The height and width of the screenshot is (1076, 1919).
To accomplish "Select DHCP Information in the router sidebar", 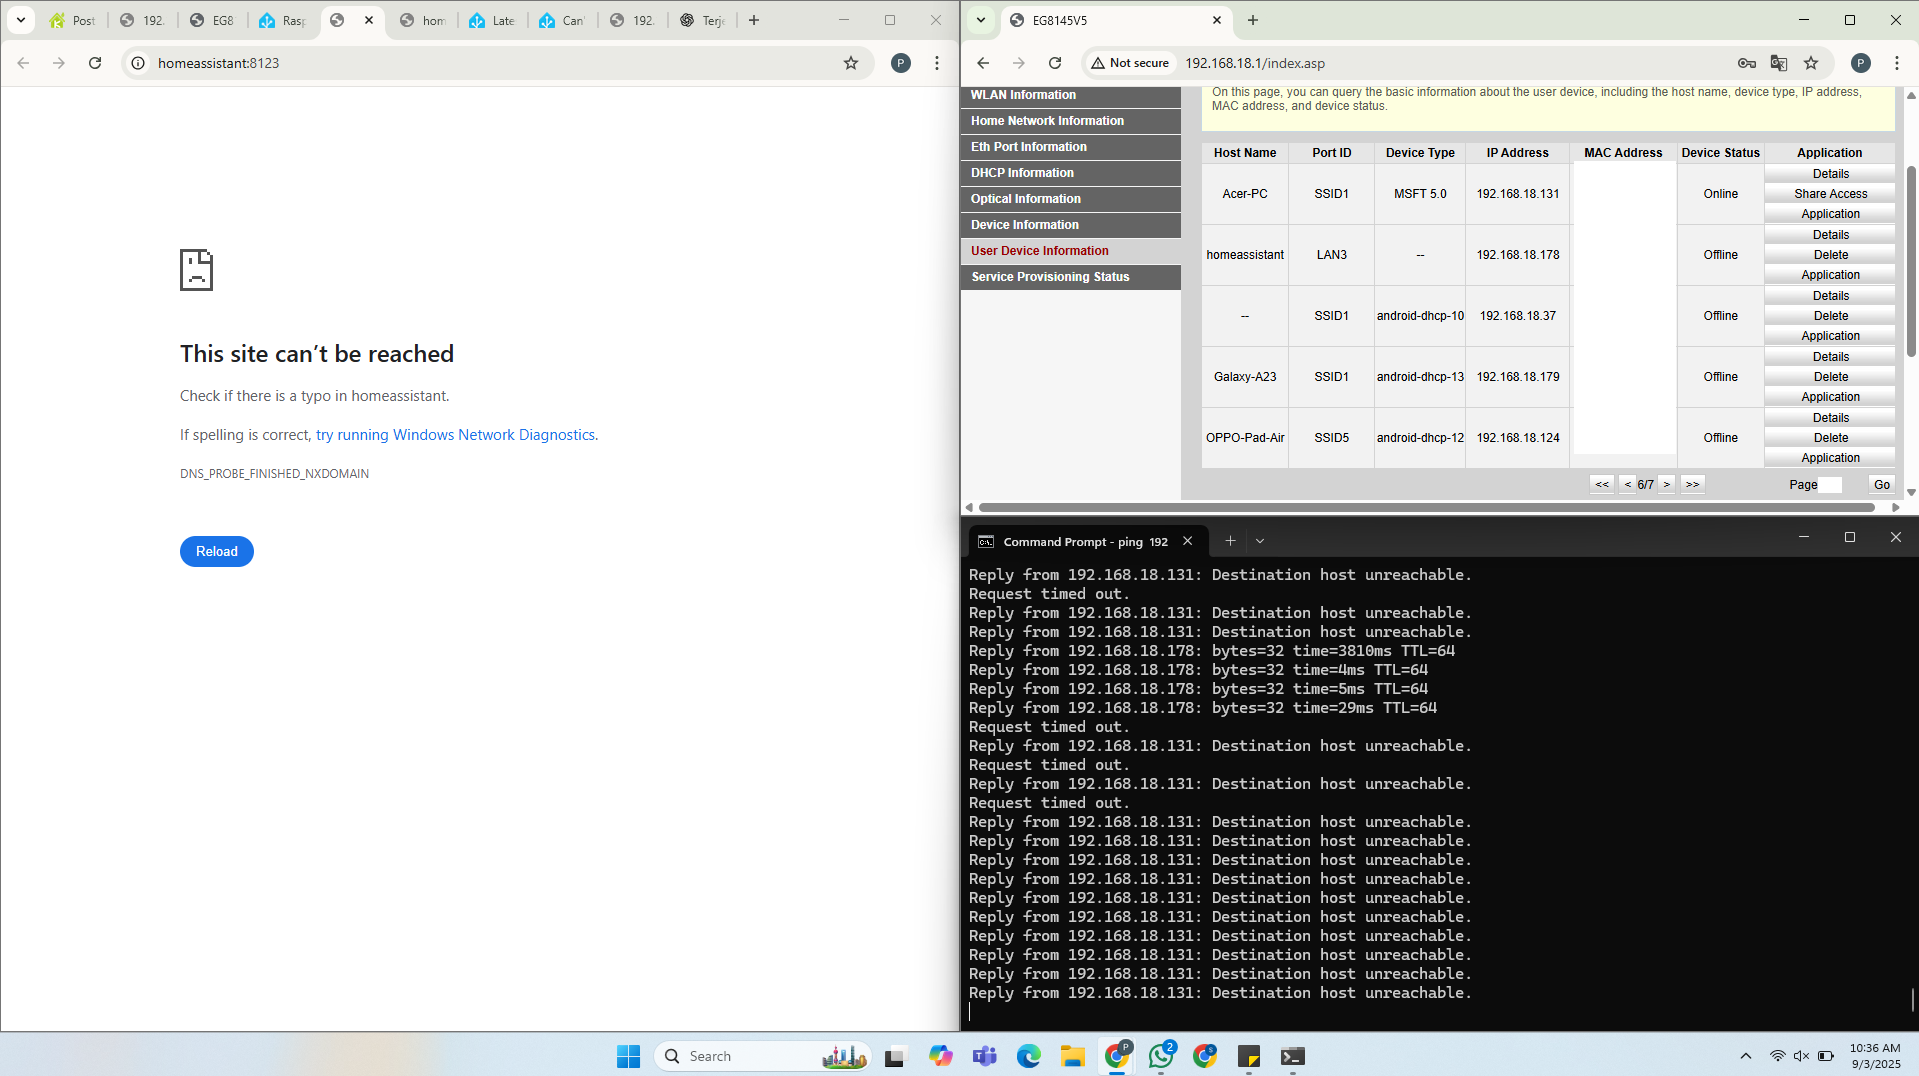I will pyautogui.click(x=1022, y=173).
